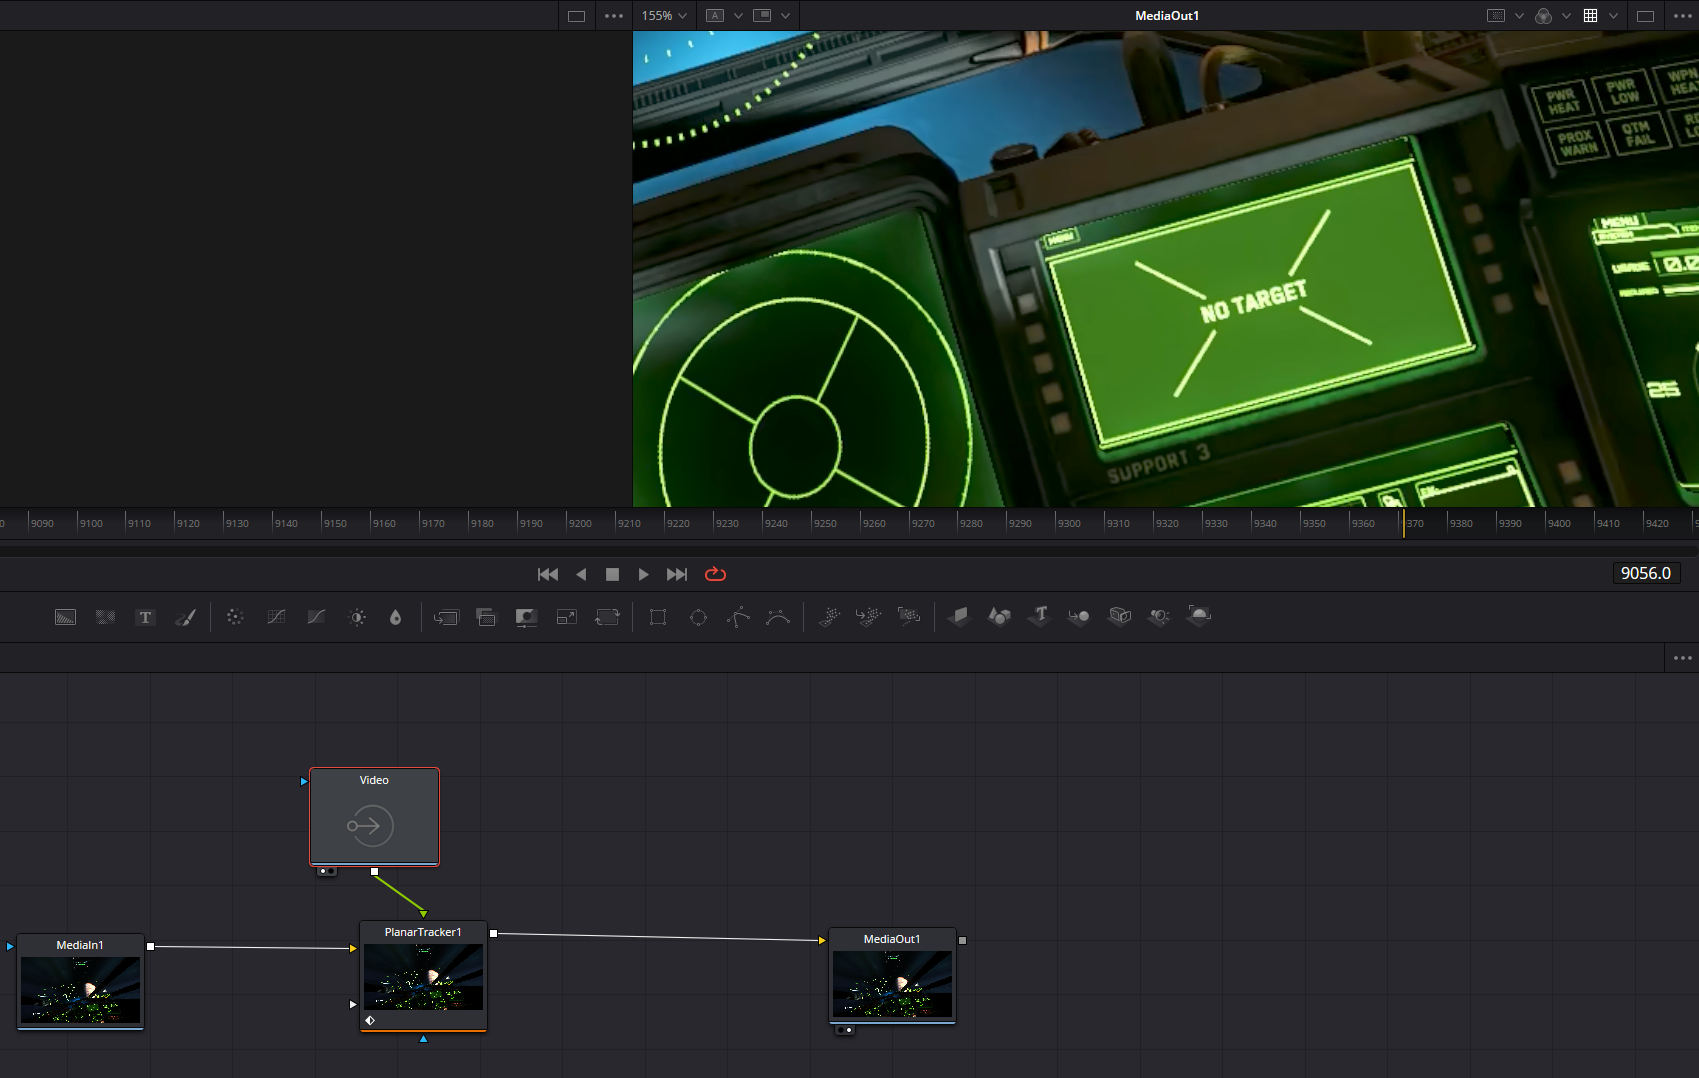Switch right viewer to single view
Screen dimensions: 1699x1078
point(1645,16)
